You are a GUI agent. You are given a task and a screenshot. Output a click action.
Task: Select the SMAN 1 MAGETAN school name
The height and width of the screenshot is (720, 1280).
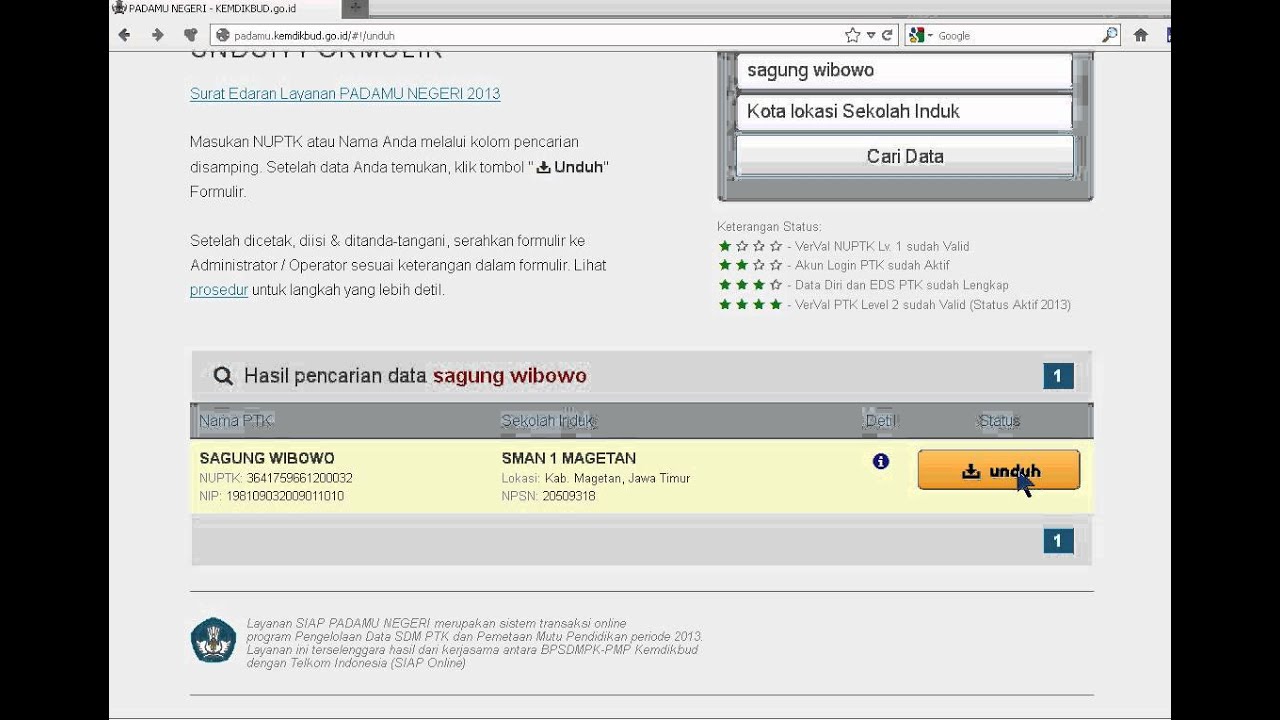click(569, 458)
